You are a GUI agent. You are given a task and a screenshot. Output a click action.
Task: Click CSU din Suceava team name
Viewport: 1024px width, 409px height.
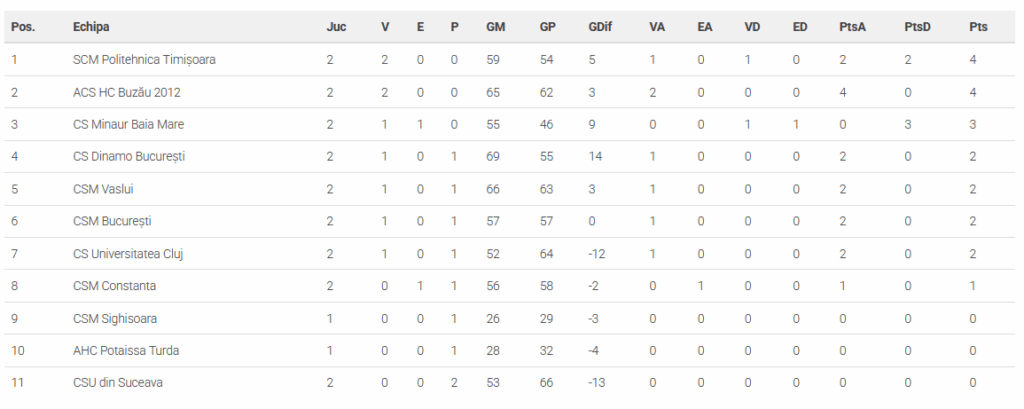118,383
